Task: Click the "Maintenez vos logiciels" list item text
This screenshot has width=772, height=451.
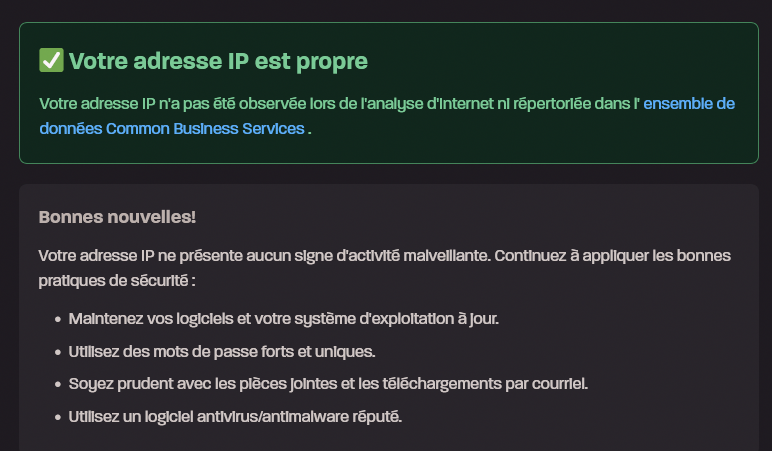Action: (283, 319)
